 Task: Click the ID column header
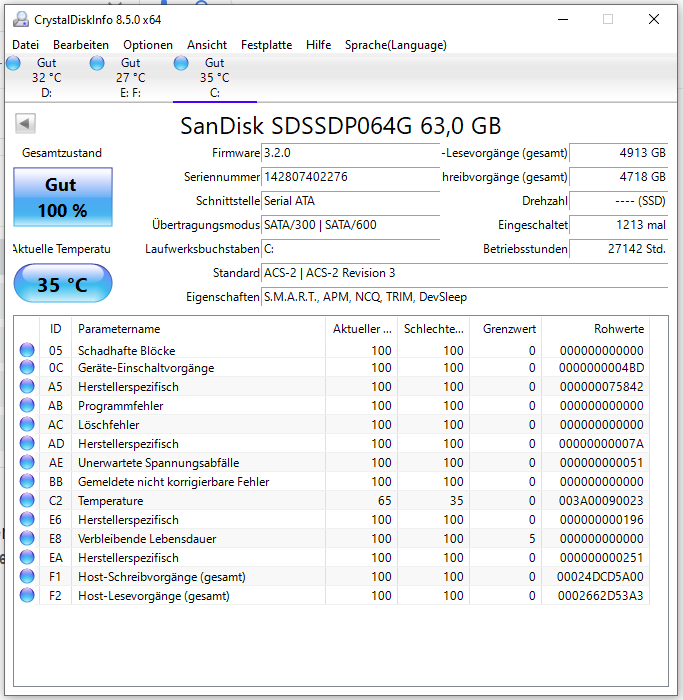[55, 329]
